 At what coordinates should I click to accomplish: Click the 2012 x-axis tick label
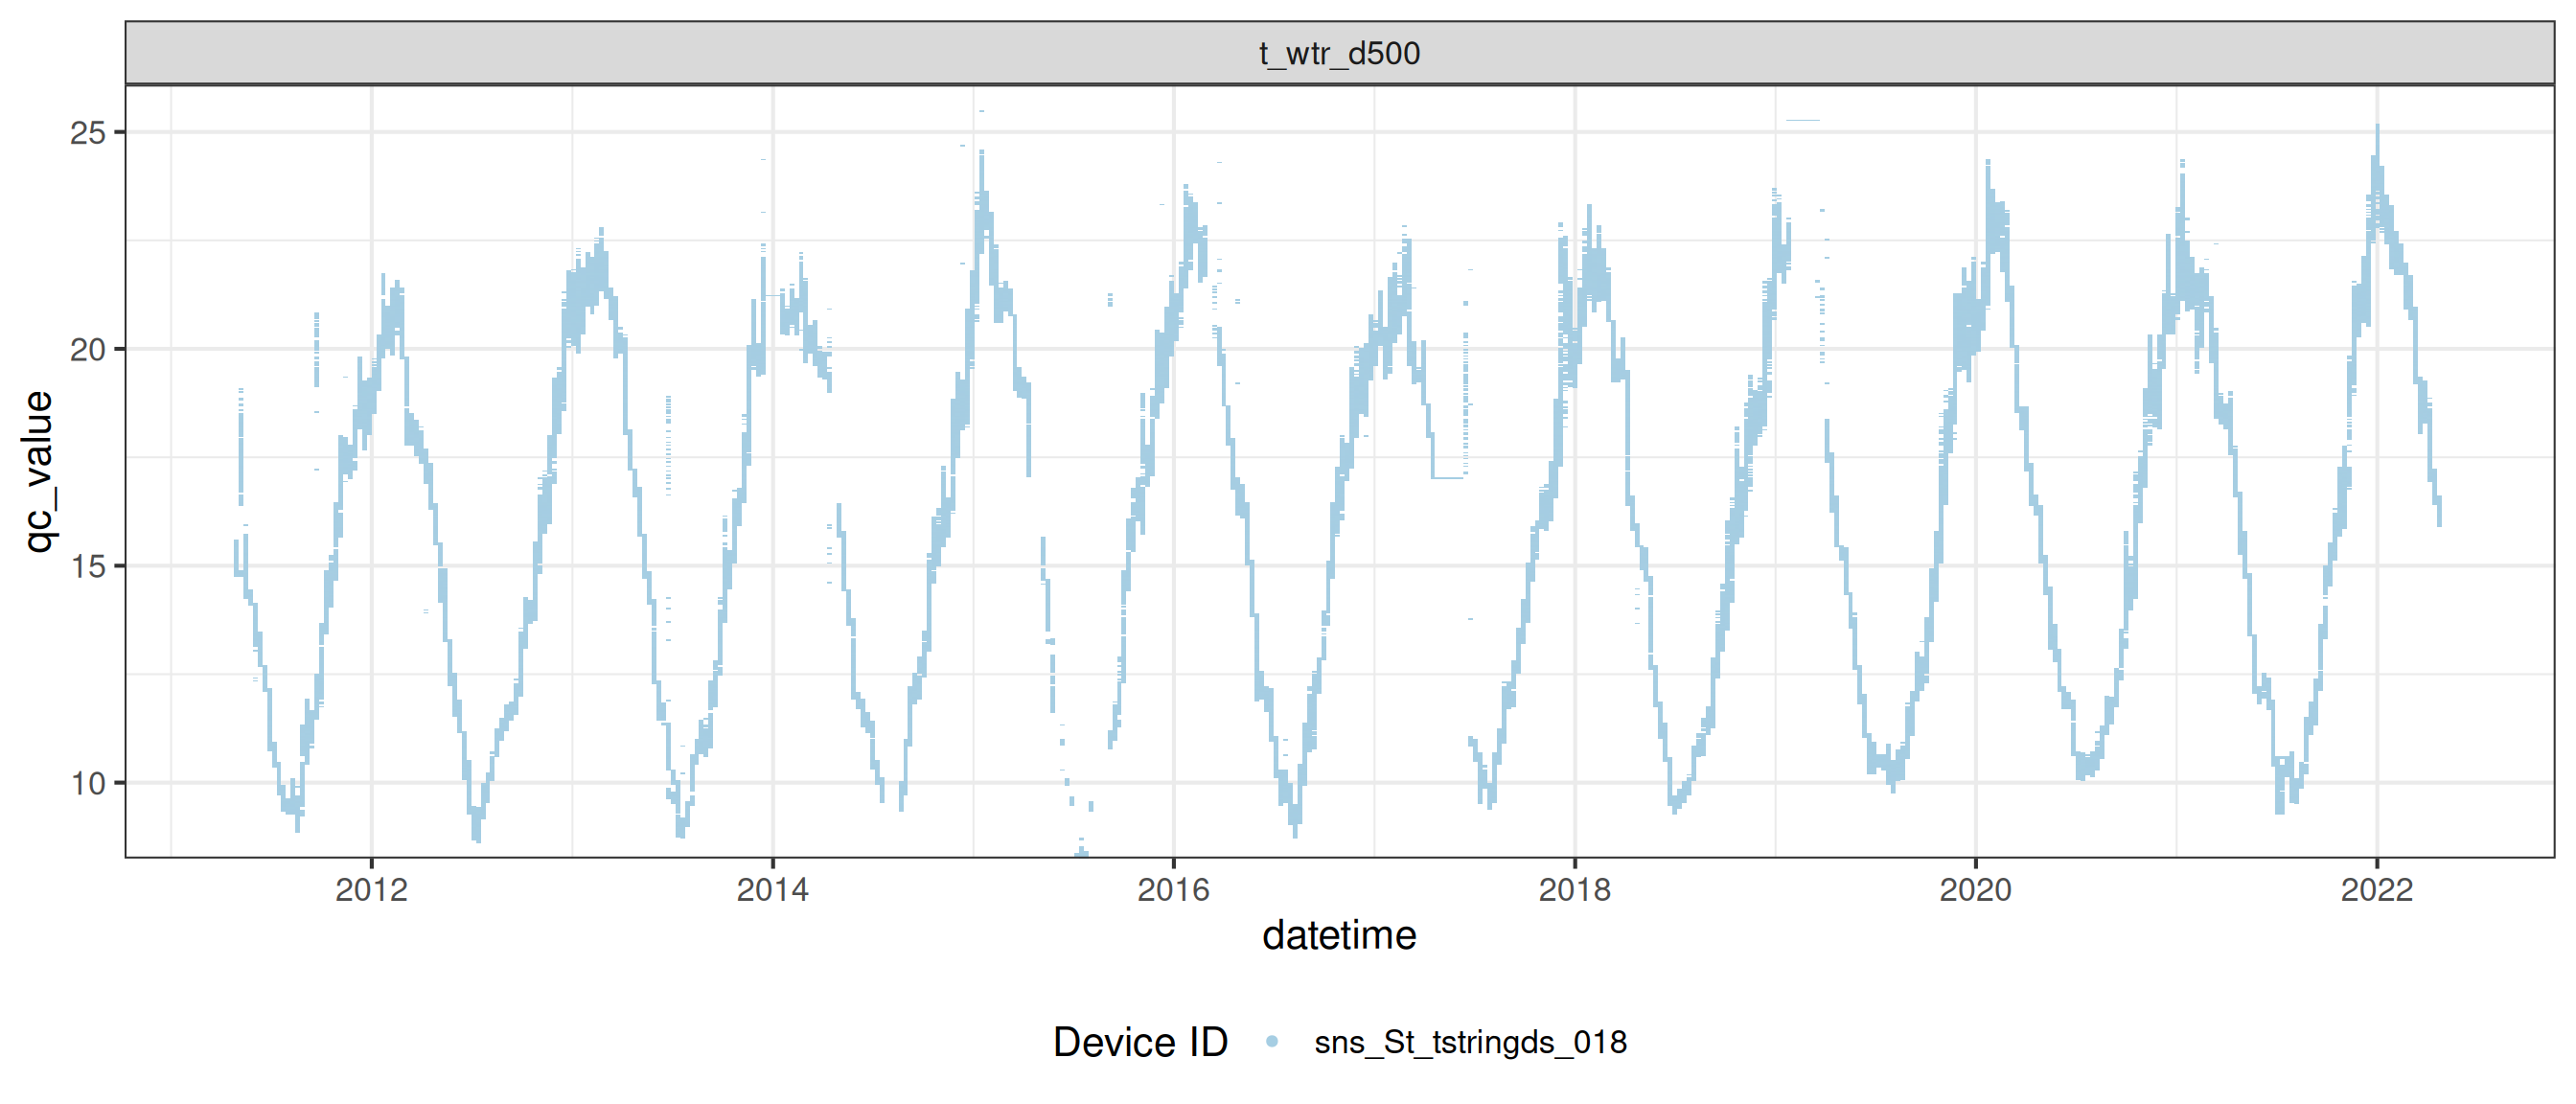pos(371,889)
